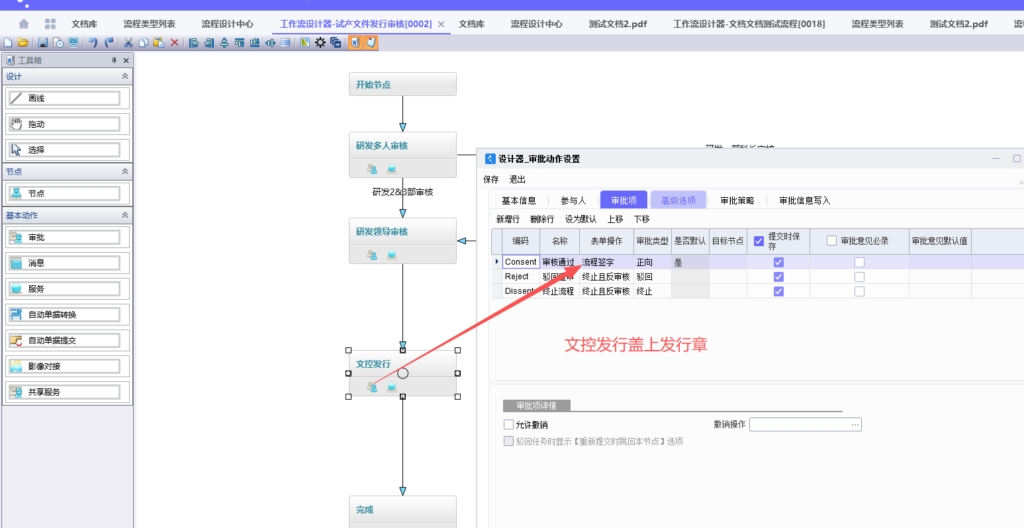Select the 自动单据提交 action
The width and height of the screenshot is (1024, 528).
pyautogui.click(x=67, y=340)
